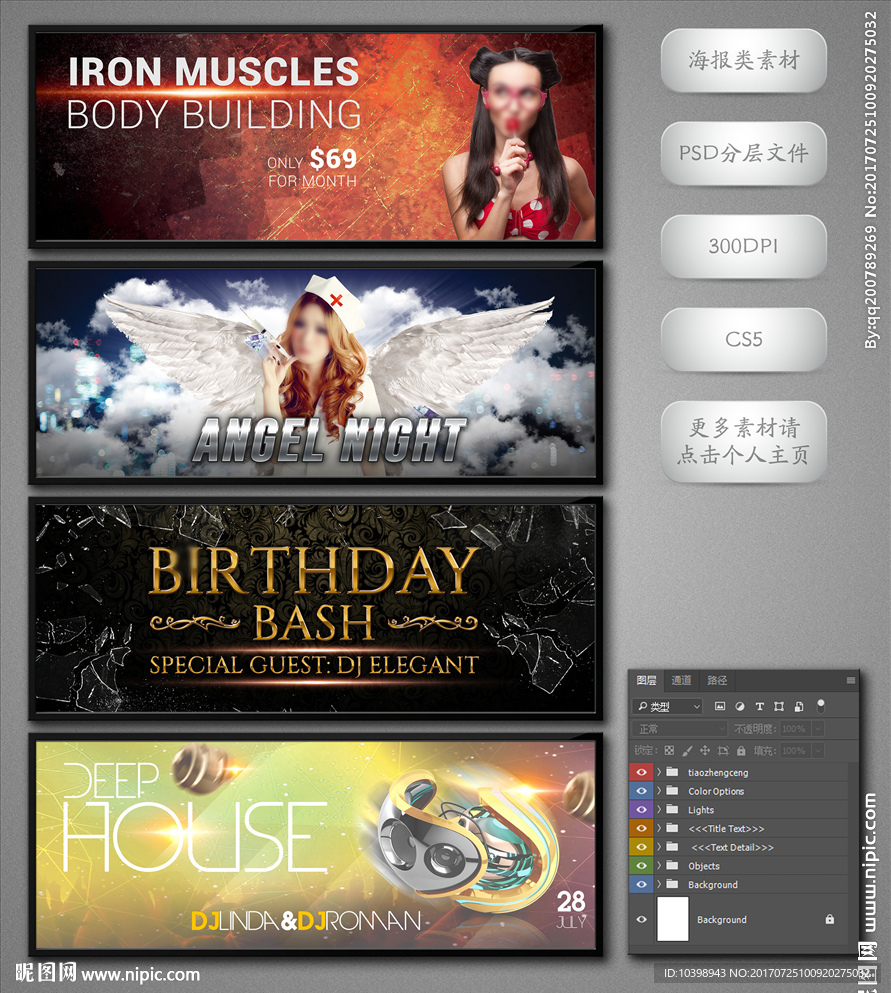Viewport: 891px width, 993px height.
Task: Click the prevent artboard auto-nesting lock icon
Action: pos(723,750)
